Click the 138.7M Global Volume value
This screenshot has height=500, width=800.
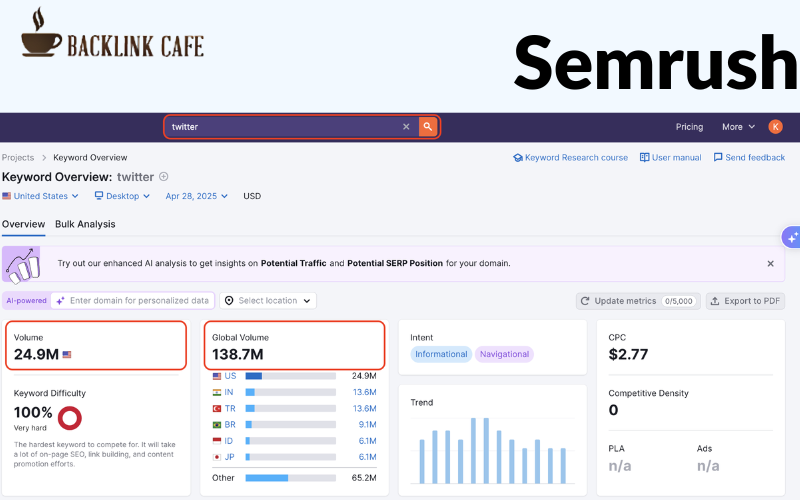click(238, 354)
